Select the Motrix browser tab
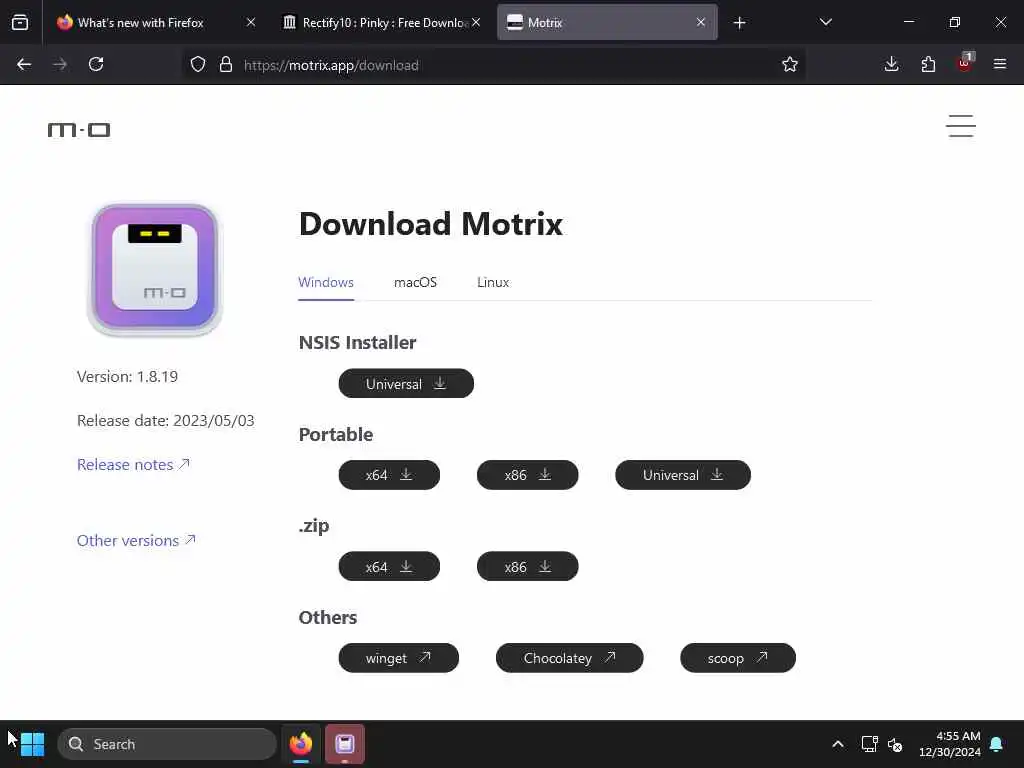Image resolution: width=1024 pixels, height=768 pixels. point(607,23)
